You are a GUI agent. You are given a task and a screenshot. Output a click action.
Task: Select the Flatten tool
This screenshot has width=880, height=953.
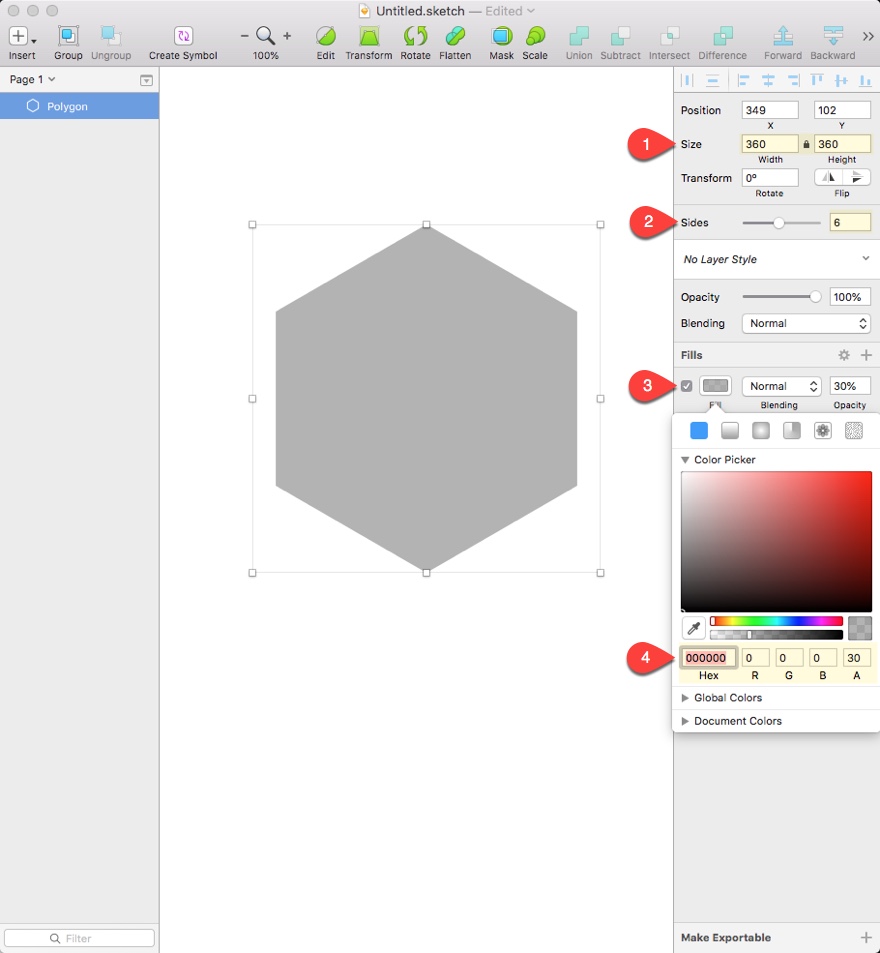[x=455, y=37]
